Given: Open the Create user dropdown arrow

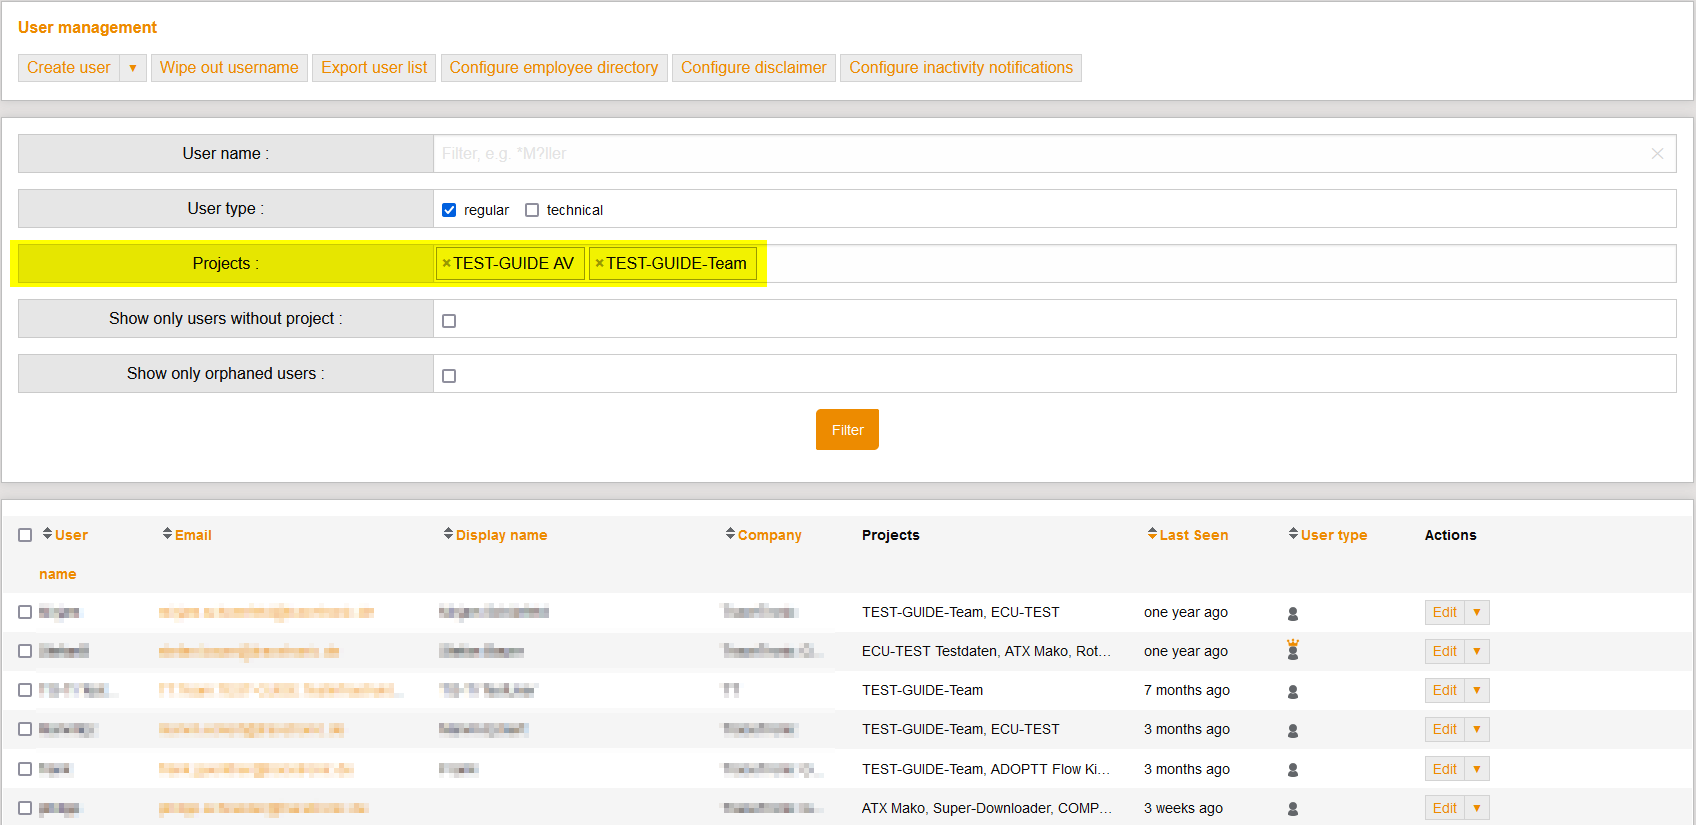Looking at the screenshot, I should 133,68.
